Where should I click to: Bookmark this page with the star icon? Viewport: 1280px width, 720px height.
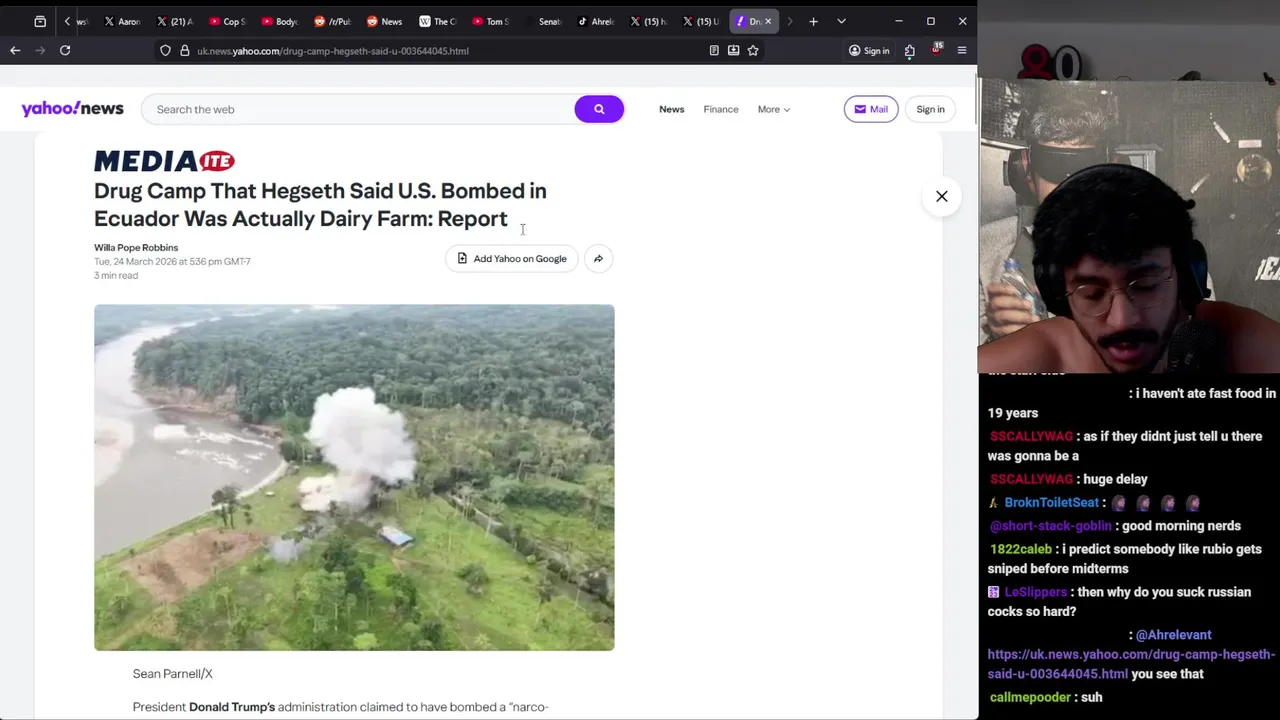click(x=753, y=50)
